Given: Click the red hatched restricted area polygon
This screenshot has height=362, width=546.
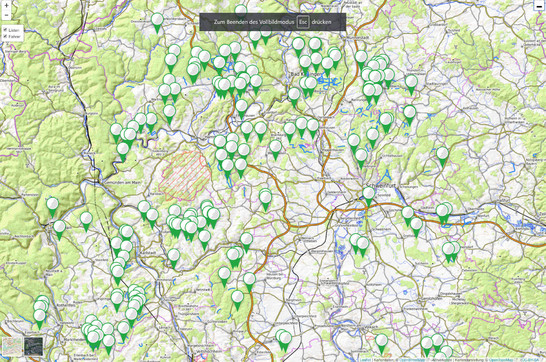Looking at the screenshot, I should click(x=185, y=175).
